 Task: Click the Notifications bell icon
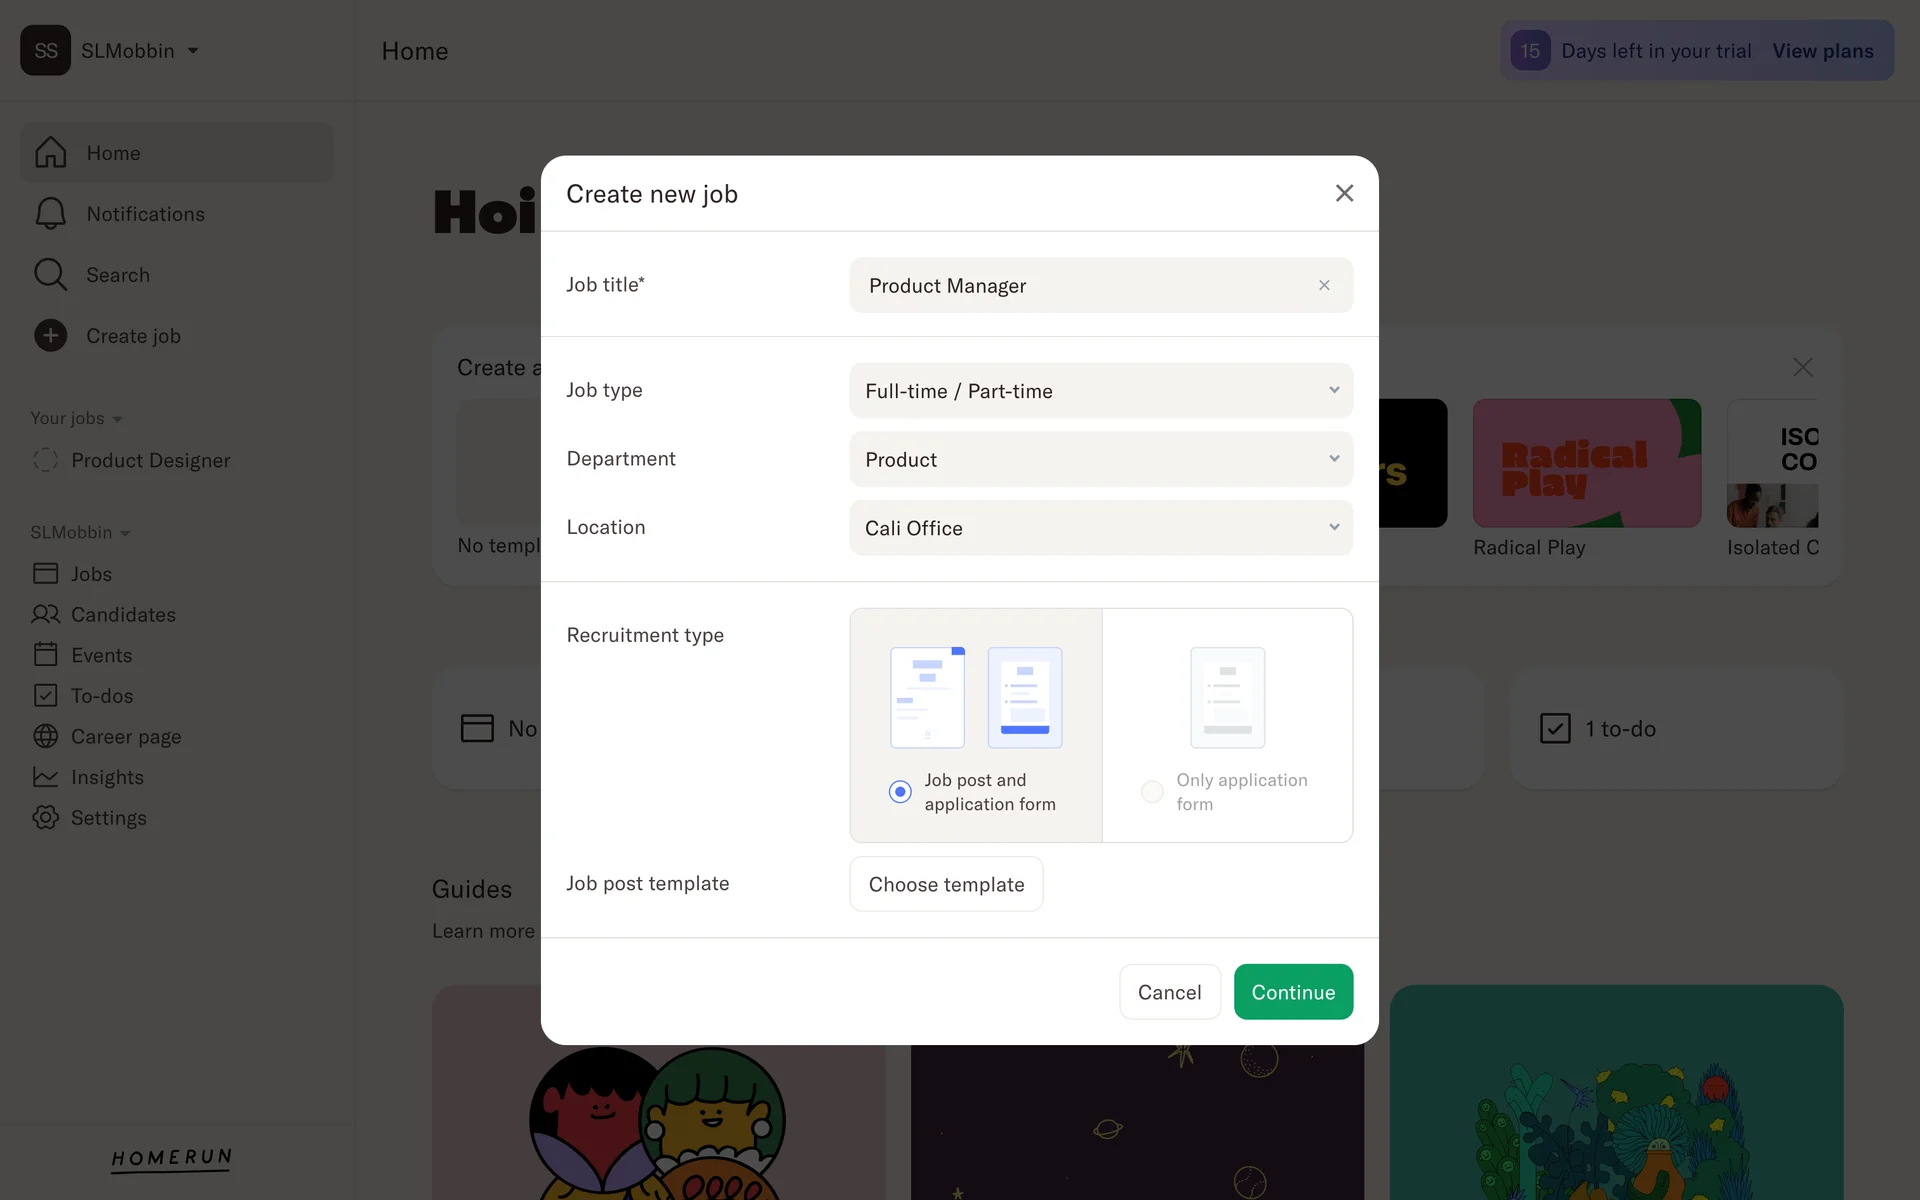(50, 213)
